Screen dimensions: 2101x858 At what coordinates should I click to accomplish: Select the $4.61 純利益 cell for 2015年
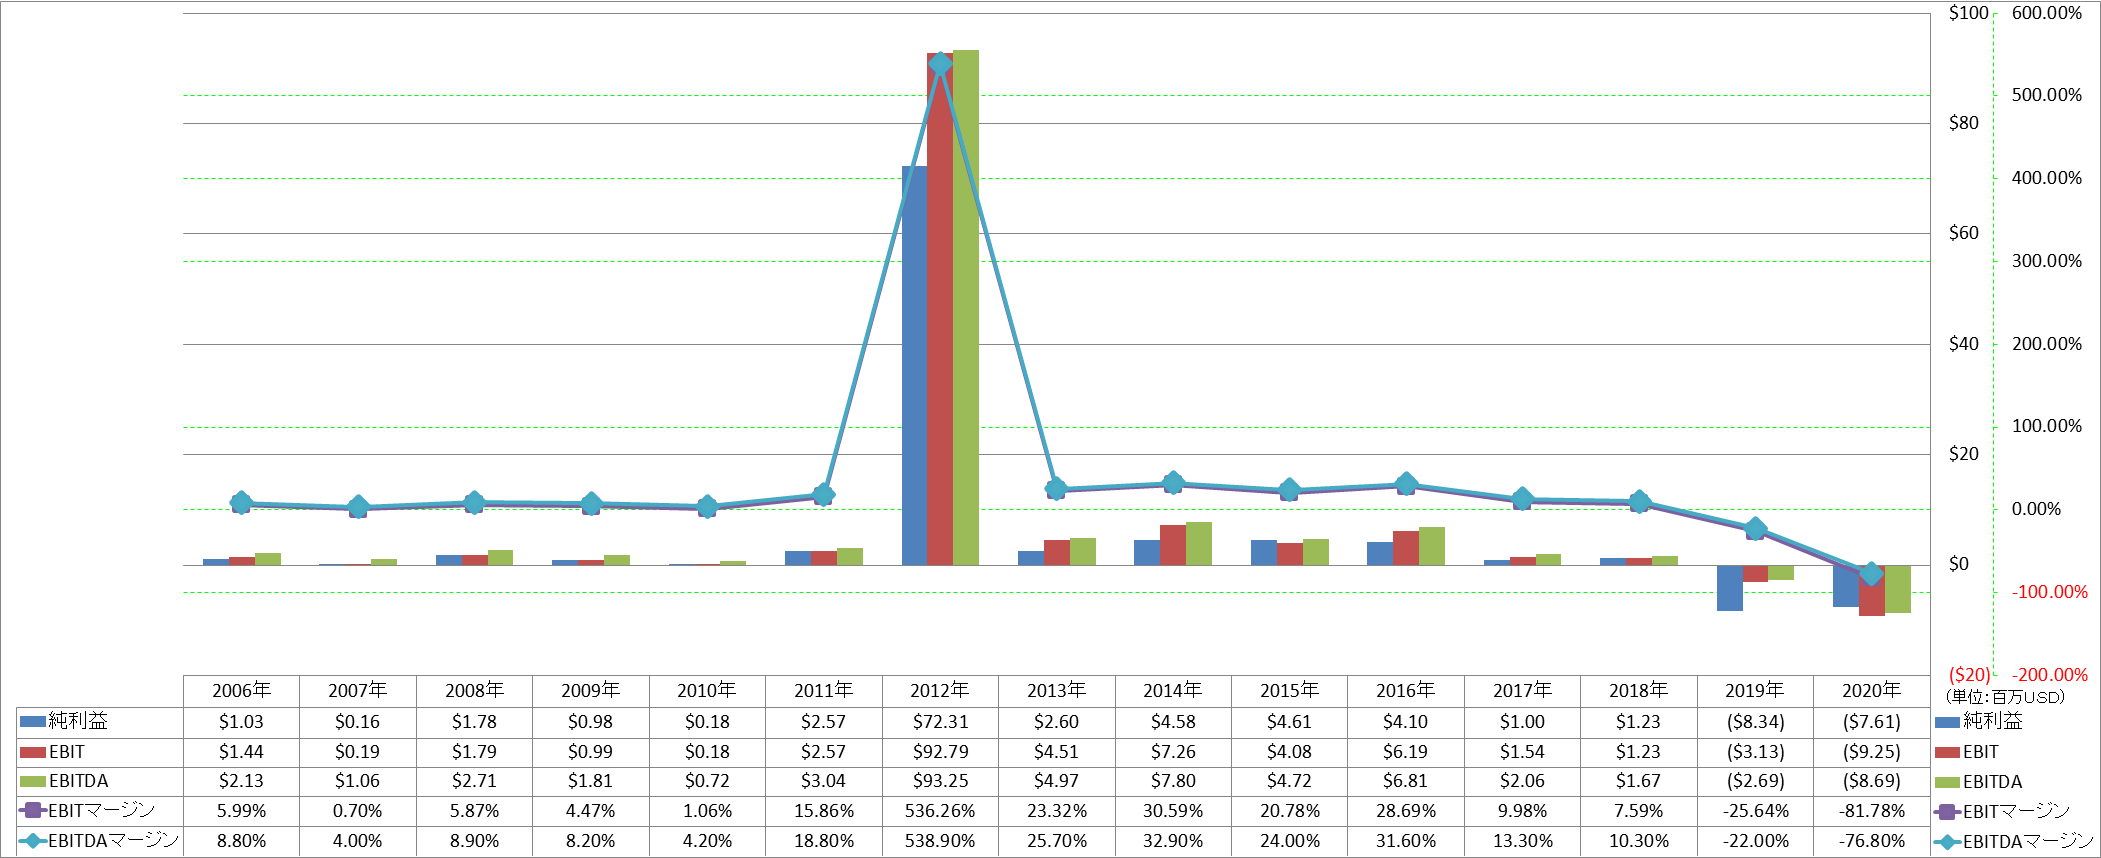(1289, 721)
